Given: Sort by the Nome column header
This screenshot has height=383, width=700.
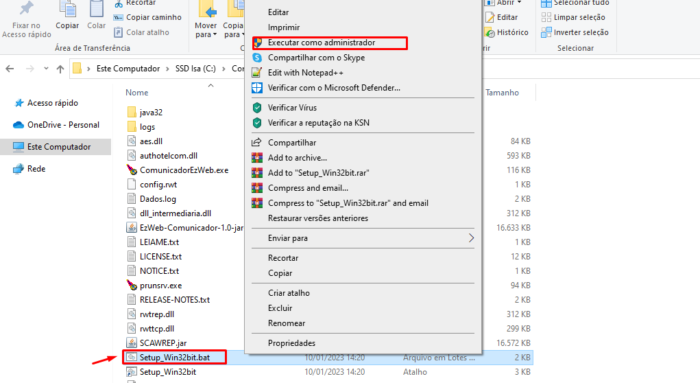Looking at the screenshot, I should click(137, 92).
